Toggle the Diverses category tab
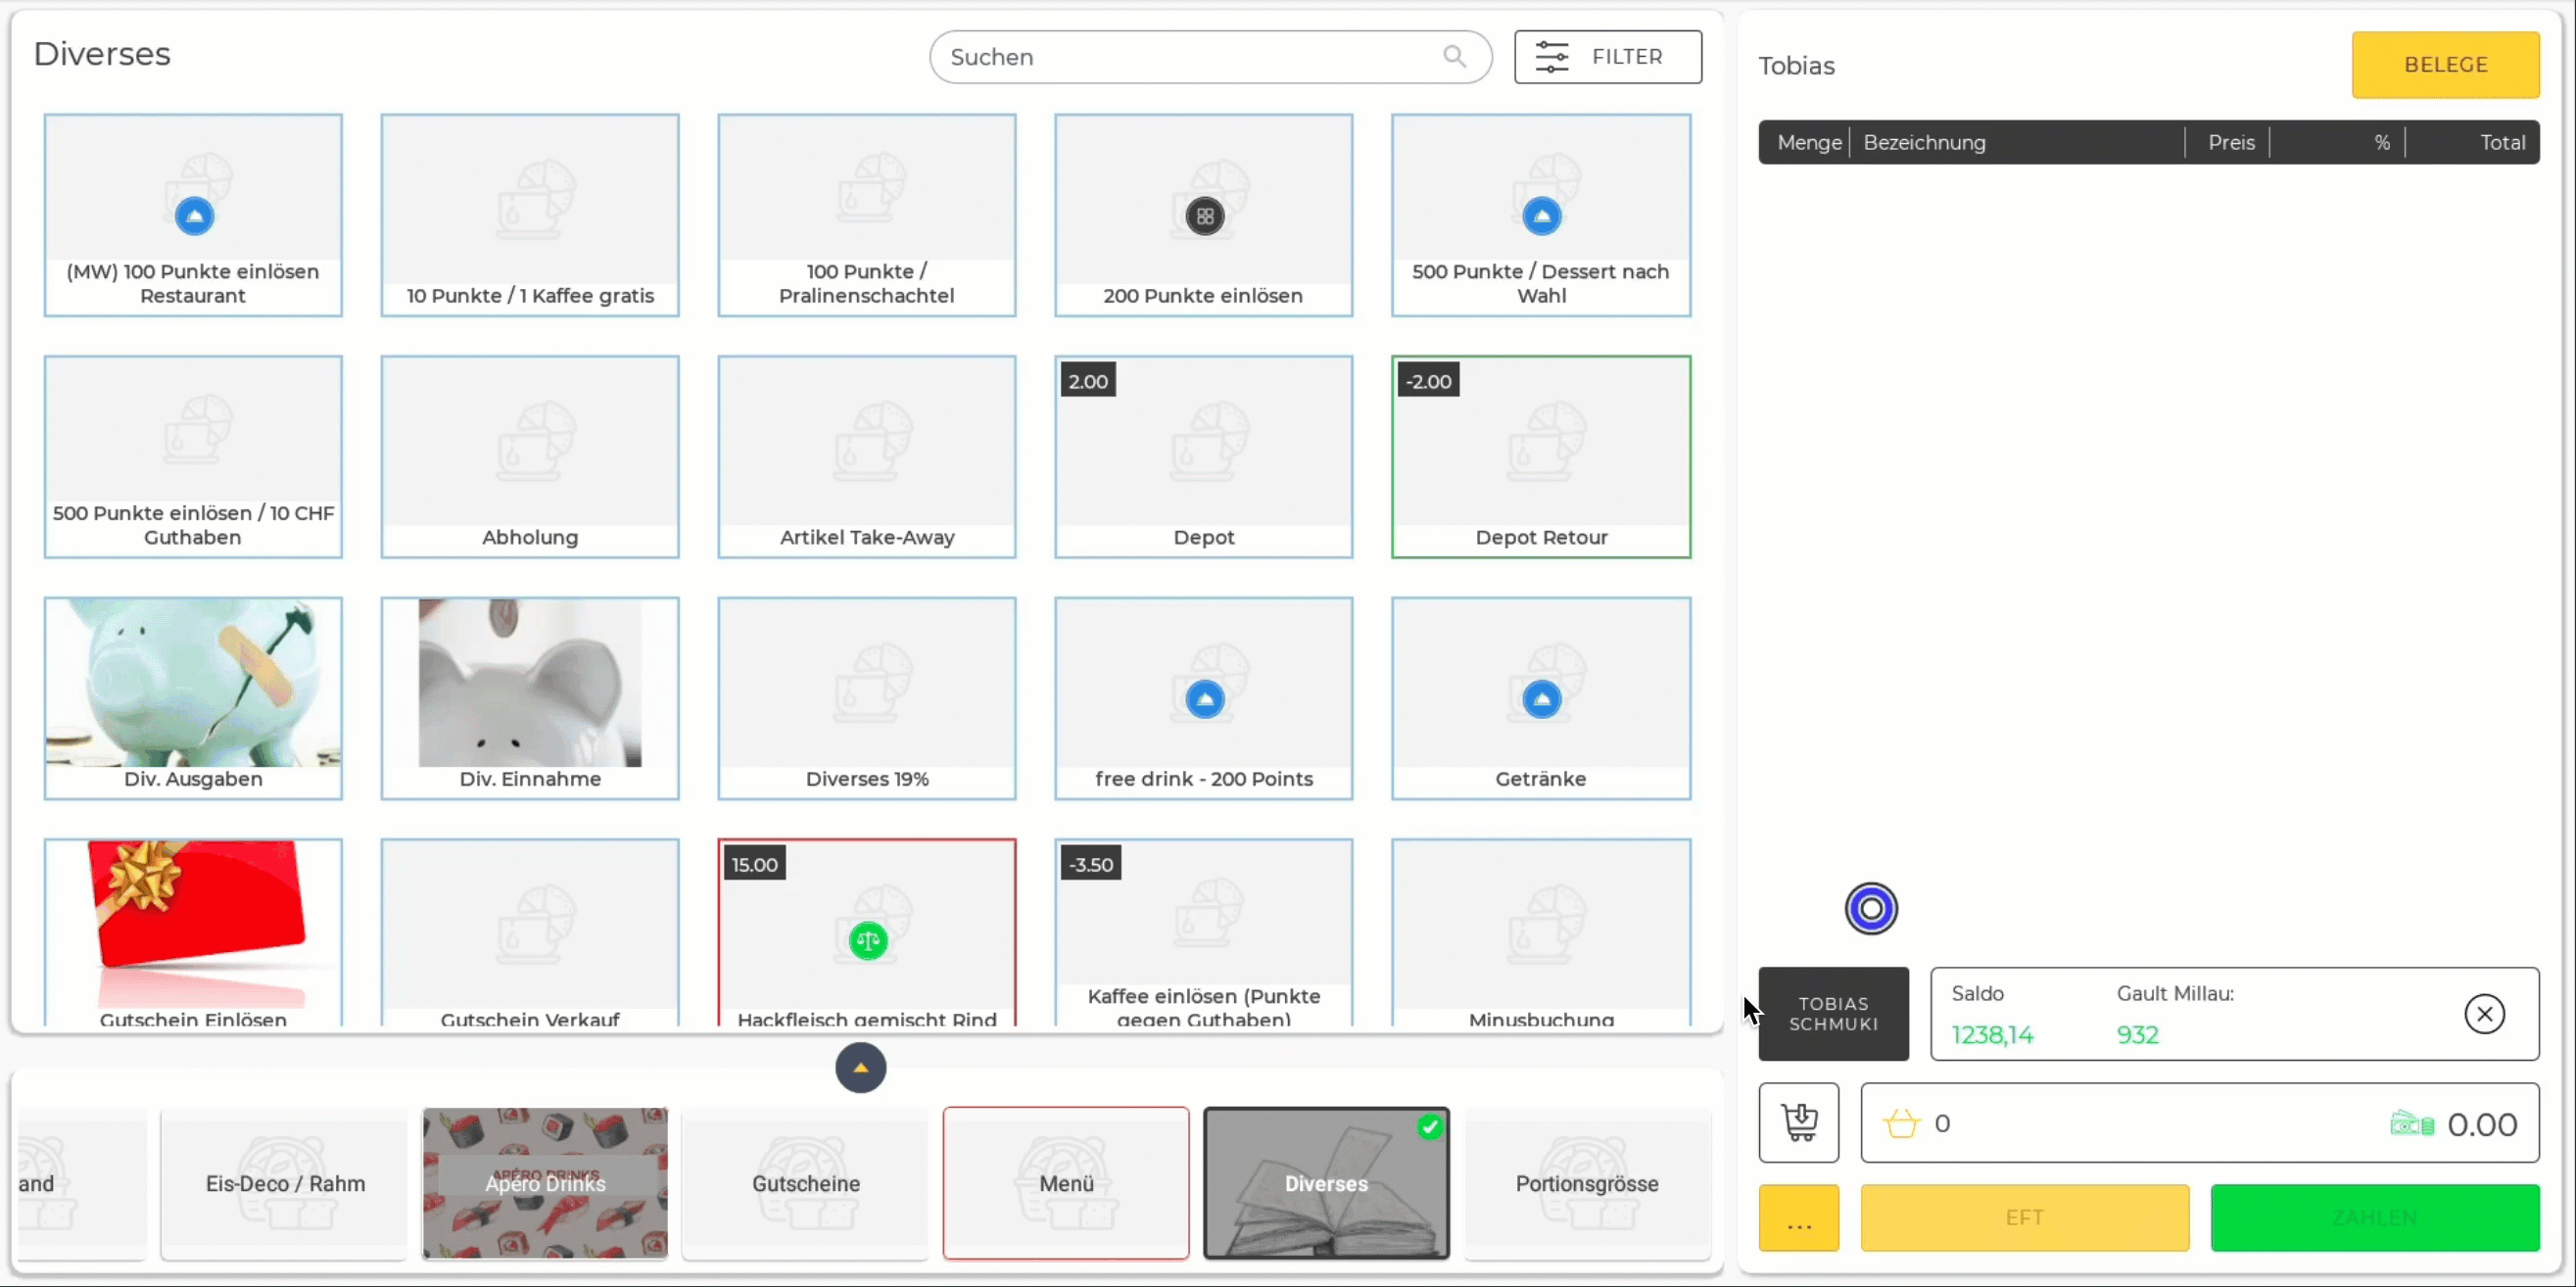 (1326, 1182)
